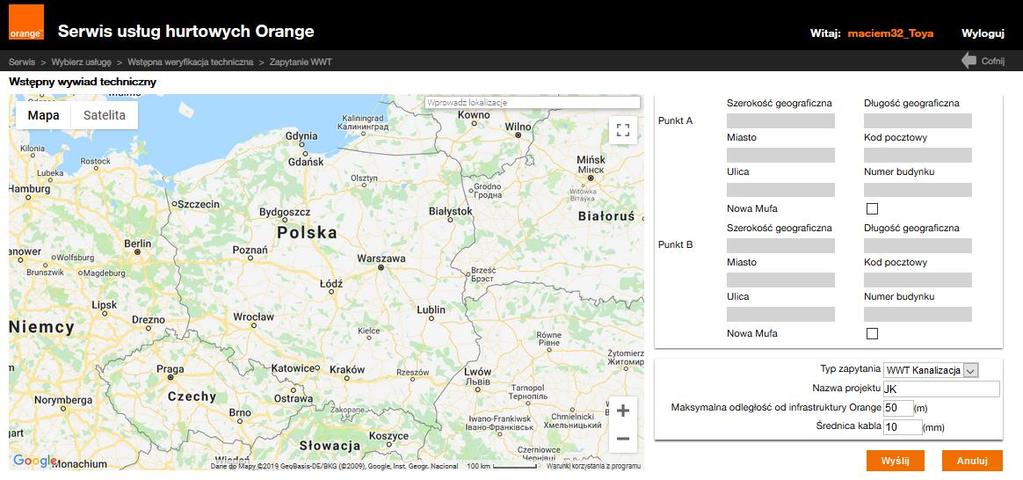This screenshot has width=1023, height=480.
Task: Click Punkt A Numer budynku field
Action: pos(917,190)
